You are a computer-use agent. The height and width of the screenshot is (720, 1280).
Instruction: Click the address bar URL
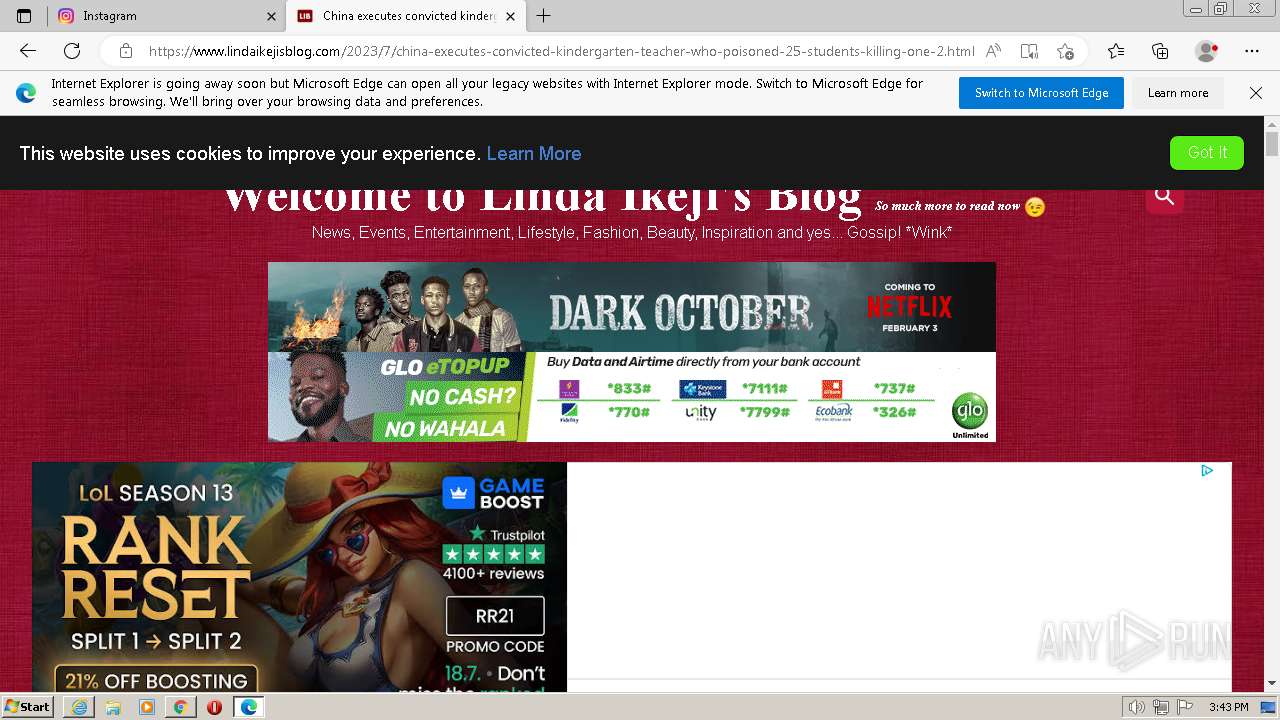[561, 51]
